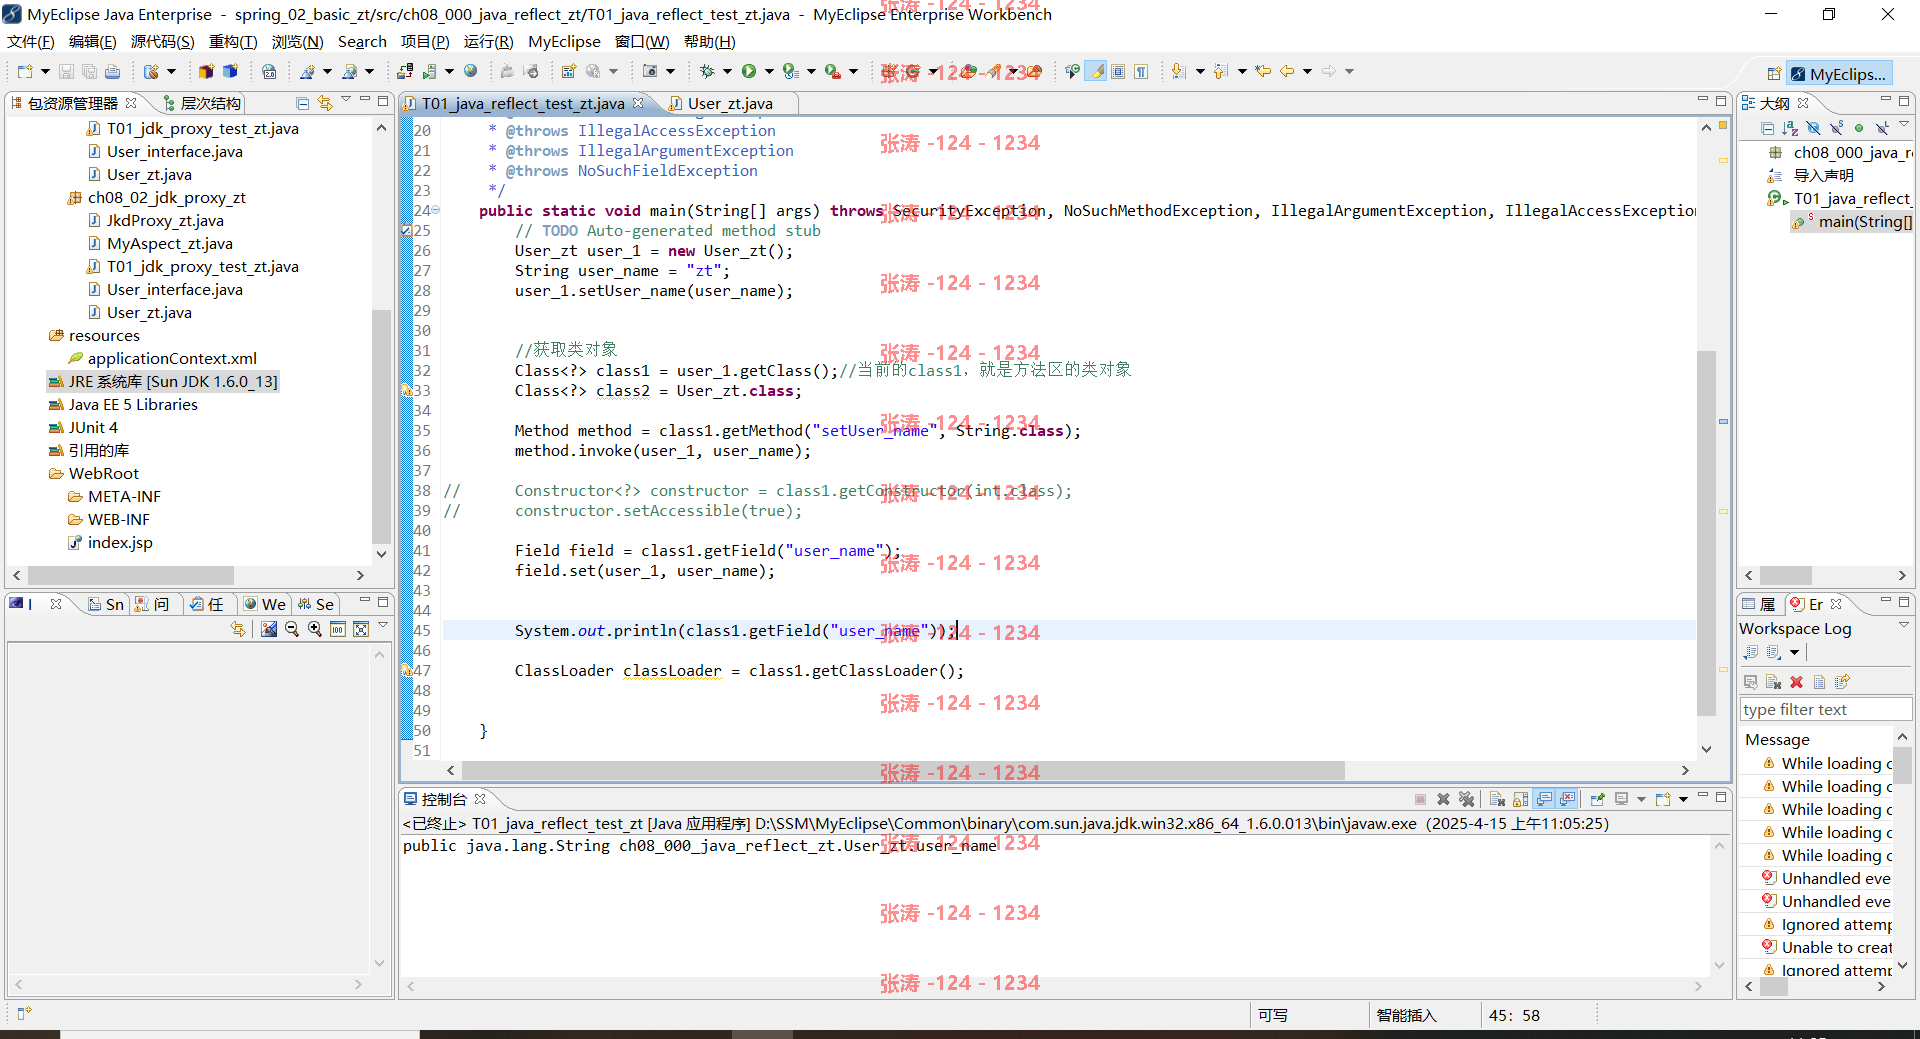Click the zoom in icon in image preview panel
The height and width of the screenshot is (1039, 1920).
pyautogui.click(x=315, y=629)
